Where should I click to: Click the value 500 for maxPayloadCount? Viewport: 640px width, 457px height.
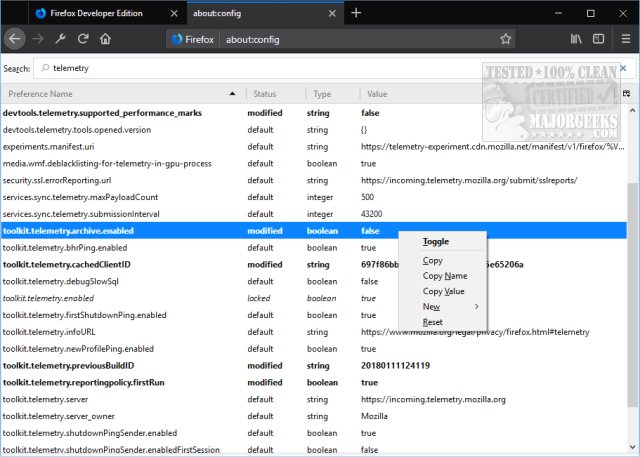point(367,197)
